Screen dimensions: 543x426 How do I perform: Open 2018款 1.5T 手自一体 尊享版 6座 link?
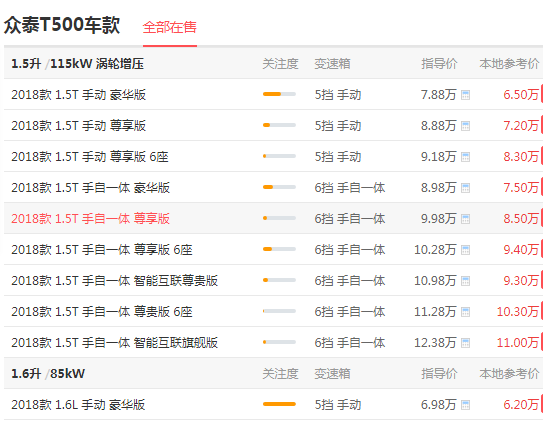click(102, 250)
